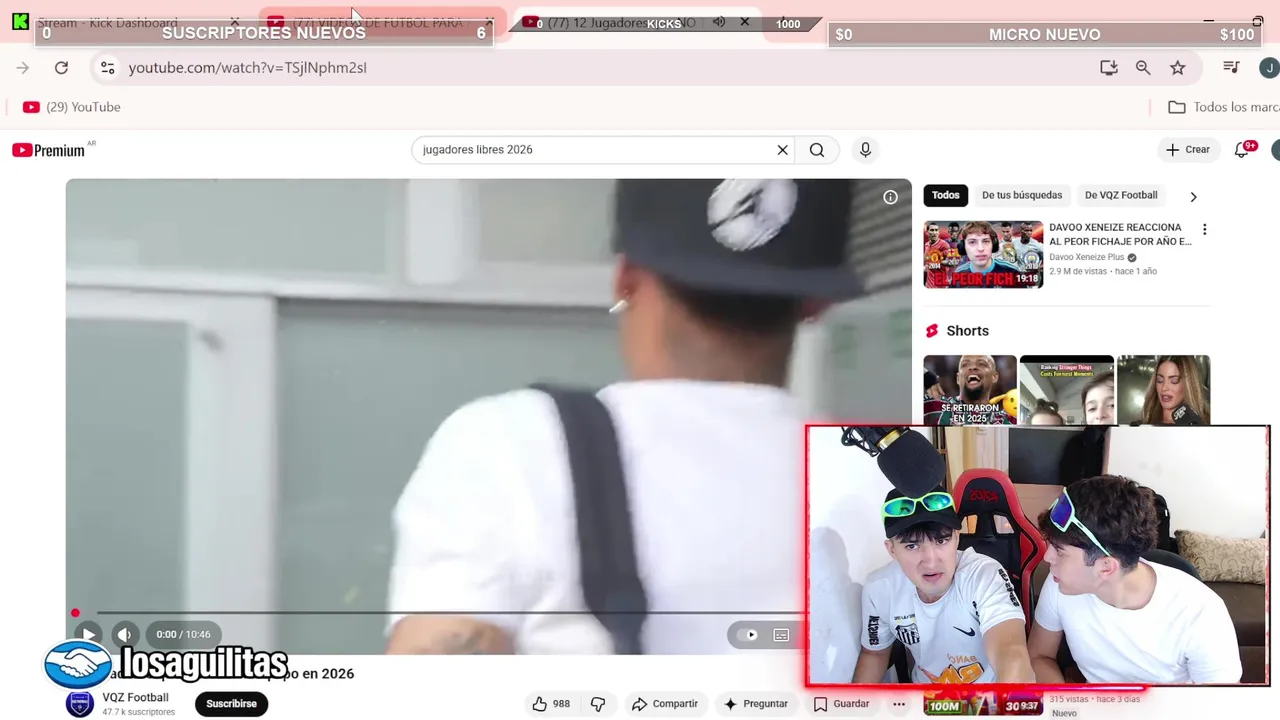Open the browser profile avatar J
The width and height of the screenshot is (1280, 720).
click(x=1268, y=67)
